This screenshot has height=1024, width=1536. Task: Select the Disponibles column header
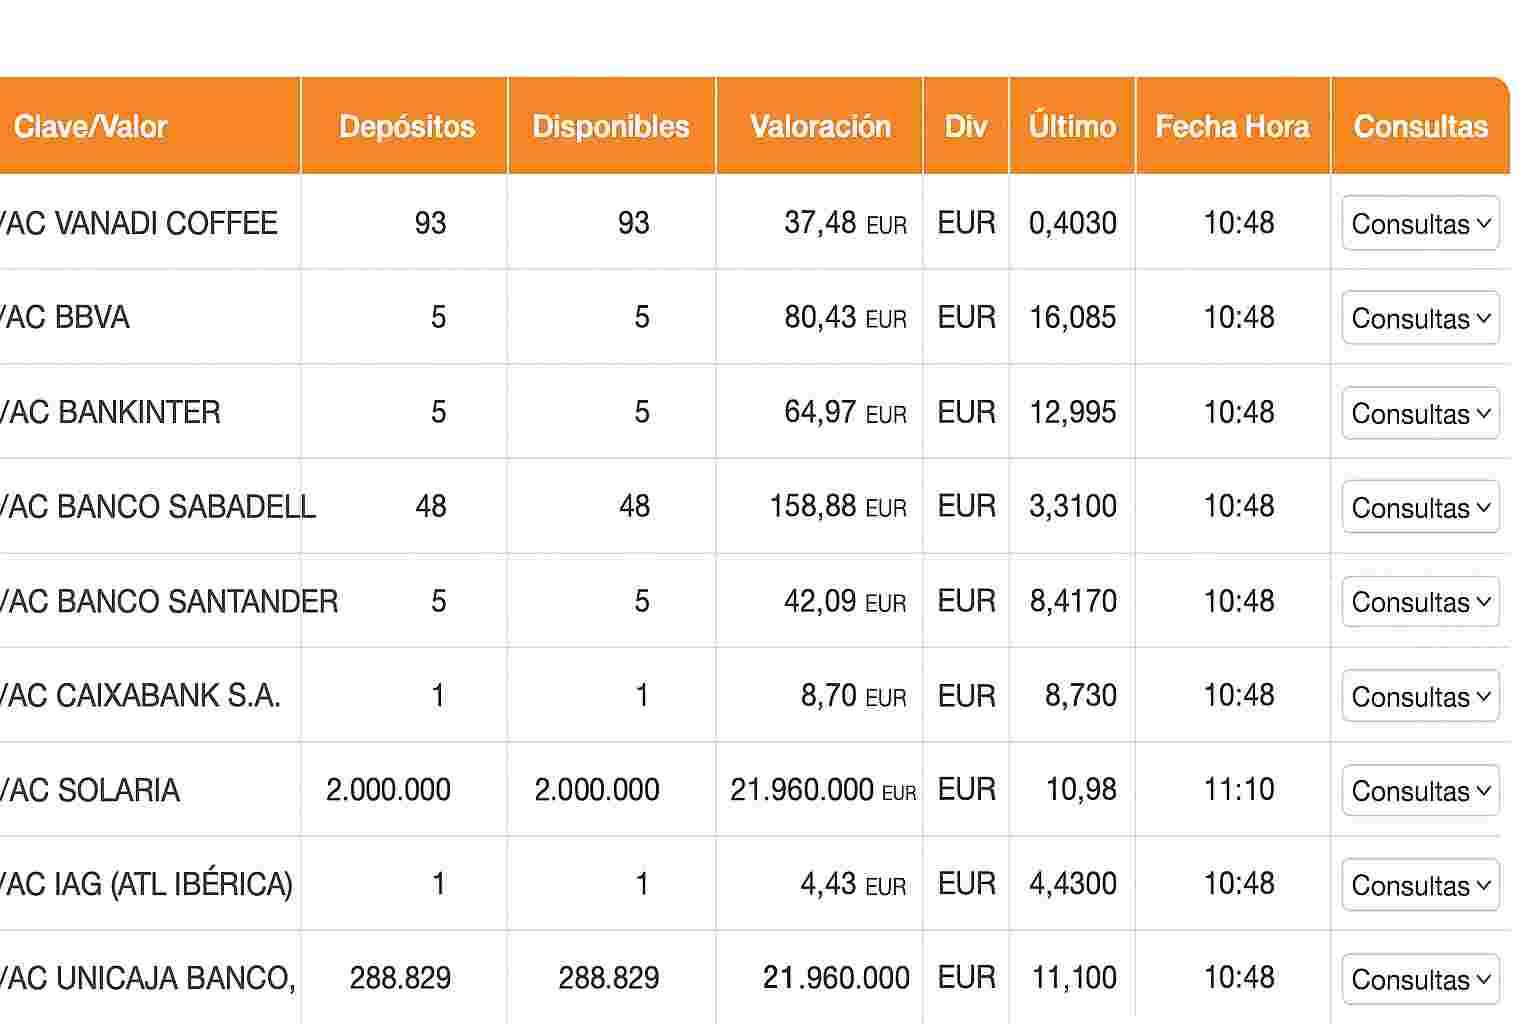pyautogui.click(x=611, y=127)
